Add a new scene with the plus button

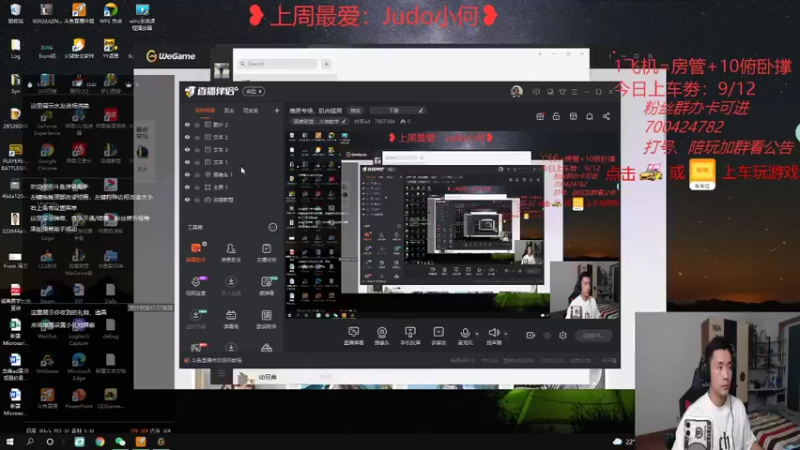[277, 110]
